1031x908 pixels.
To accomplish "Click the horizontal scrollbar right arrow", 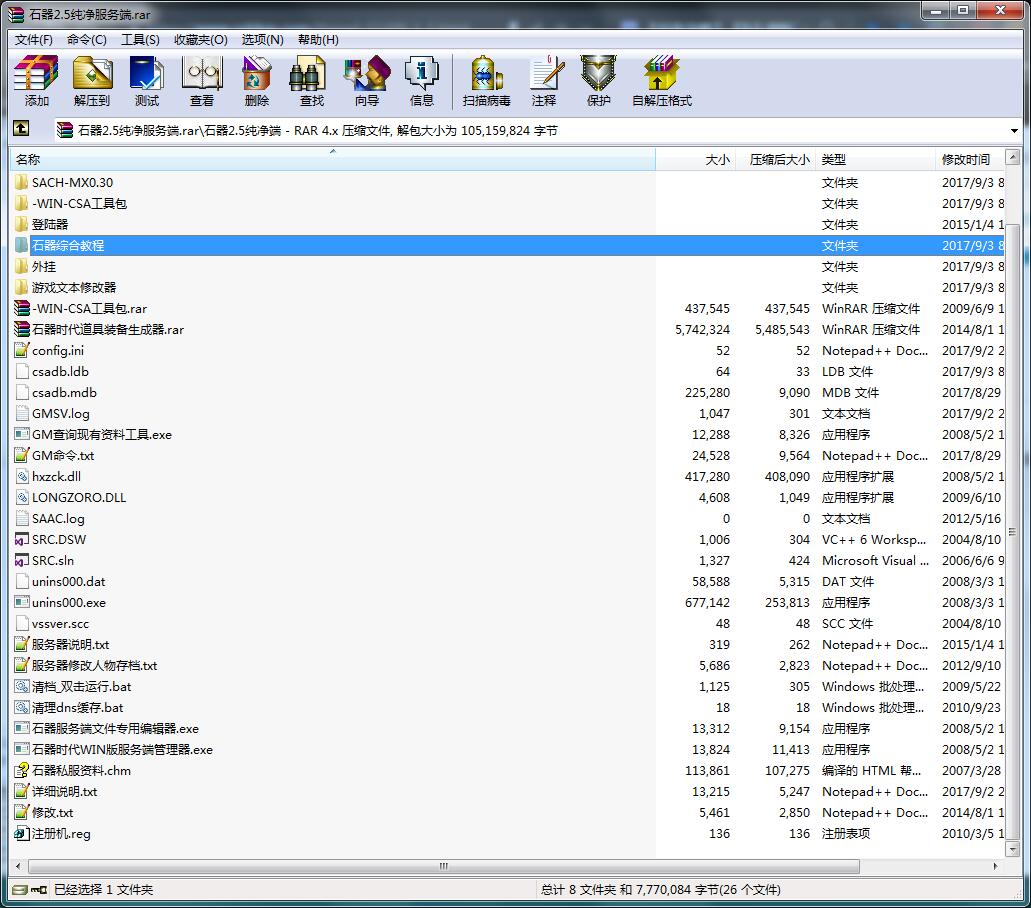I will [995, 866].
